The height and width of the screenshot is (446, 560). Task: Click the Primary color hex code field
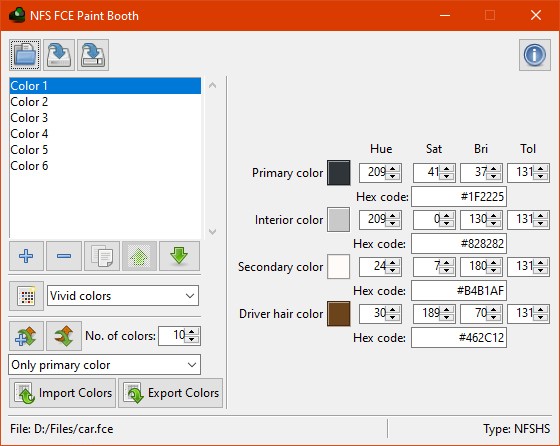(459, 196)
